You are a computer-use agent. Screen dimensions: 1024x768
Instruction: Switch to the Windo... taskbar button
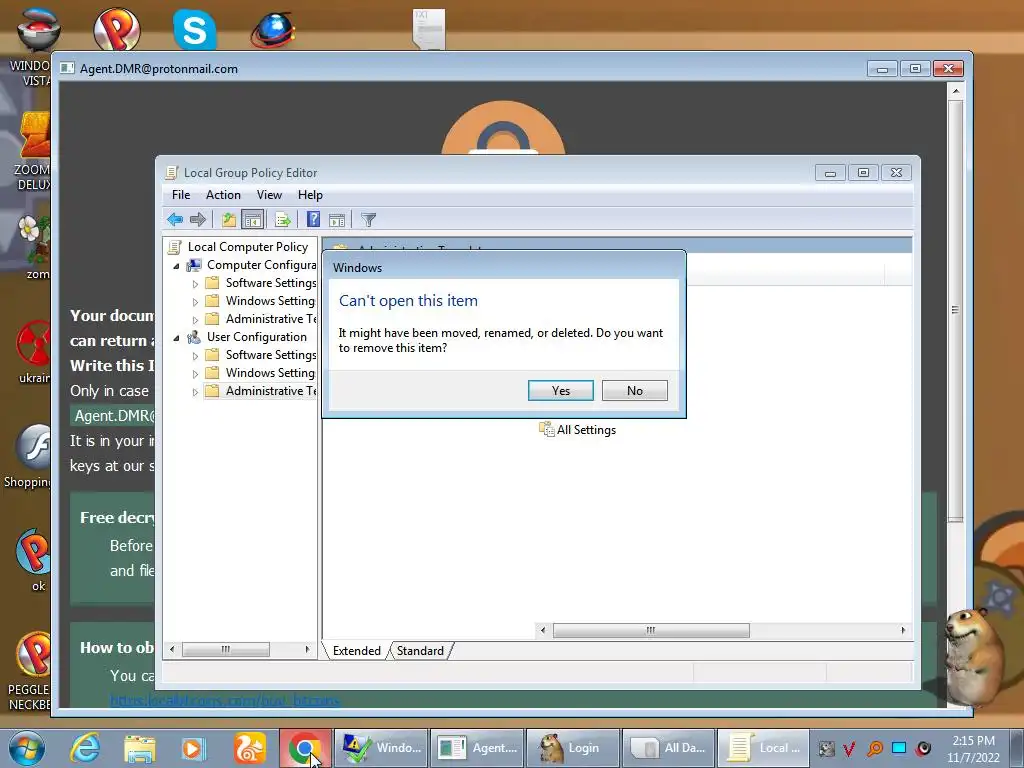coord(381,748)
